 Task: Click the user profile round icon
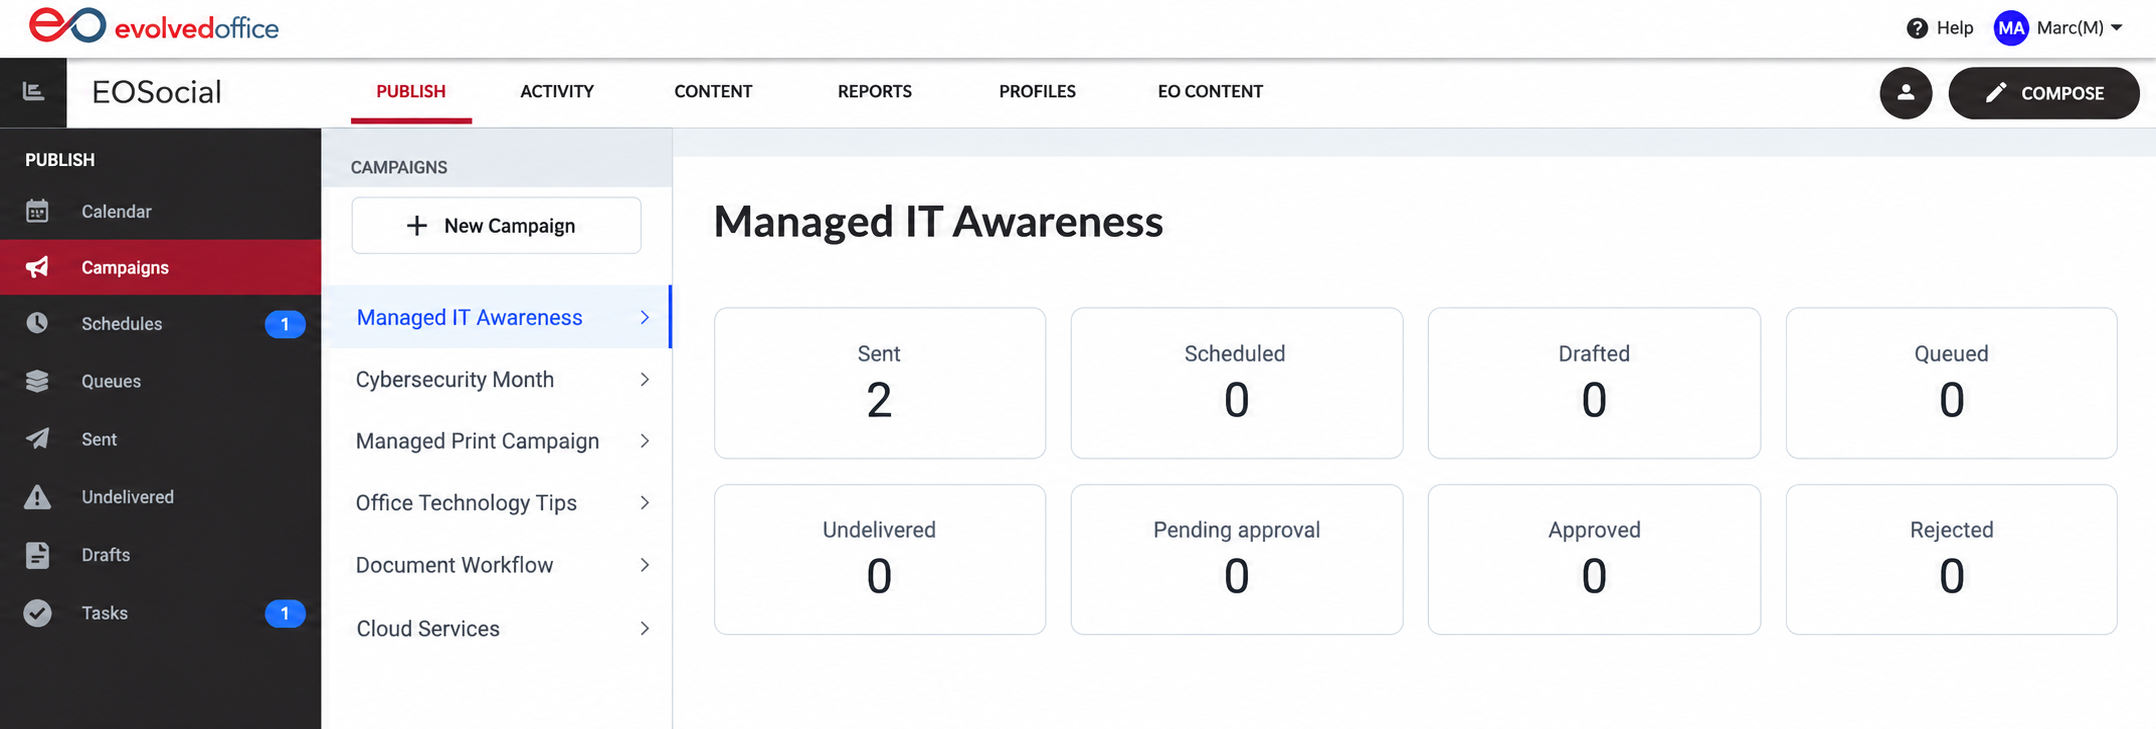(x=1906, y=93)
